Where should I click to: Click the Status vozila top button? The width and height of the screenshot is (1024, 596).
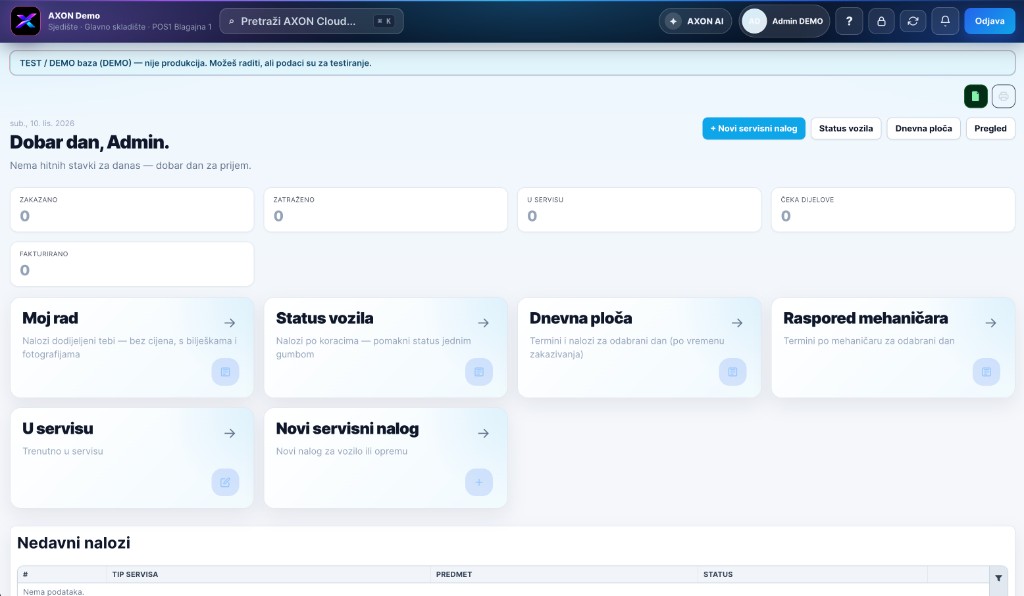coord(846,129)
